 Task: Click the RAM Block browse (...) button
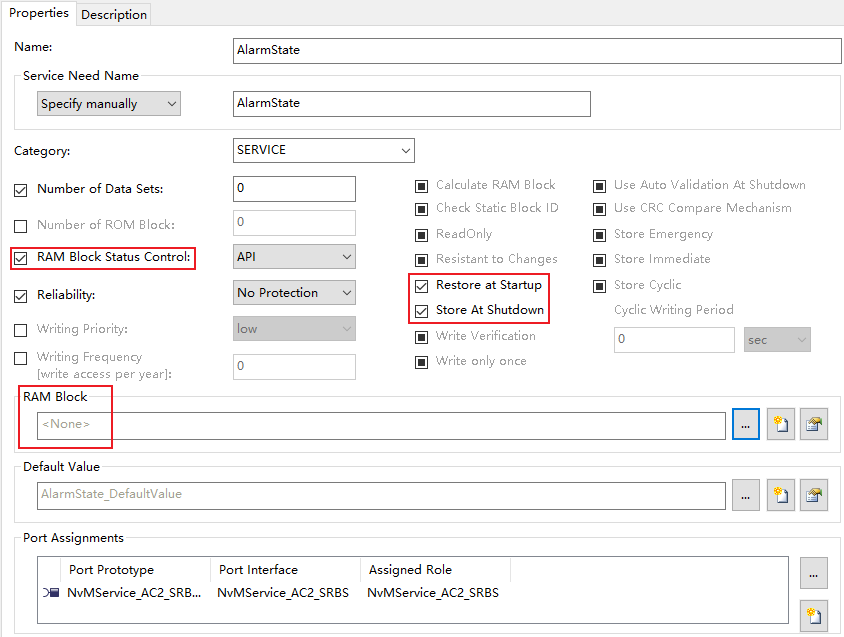tap(745, 425)
